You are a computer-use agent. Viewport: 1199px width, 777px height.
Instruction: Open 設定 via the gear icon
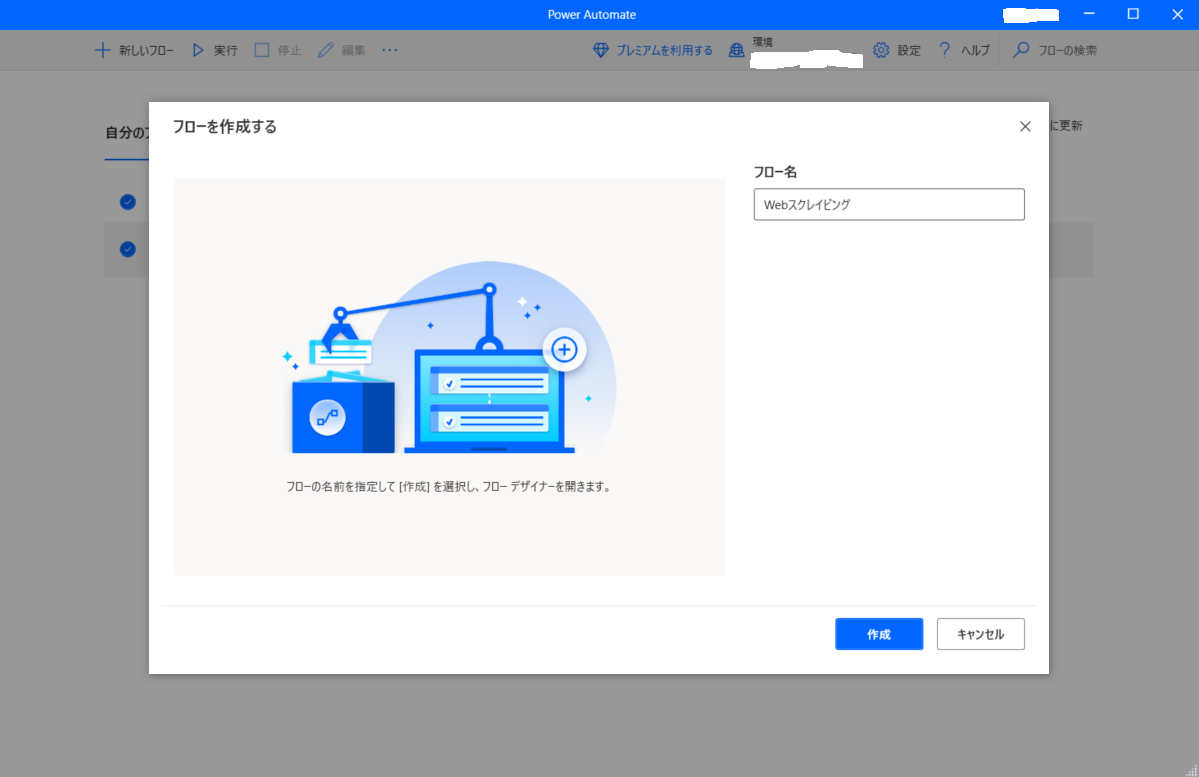[x=881, y=50]
